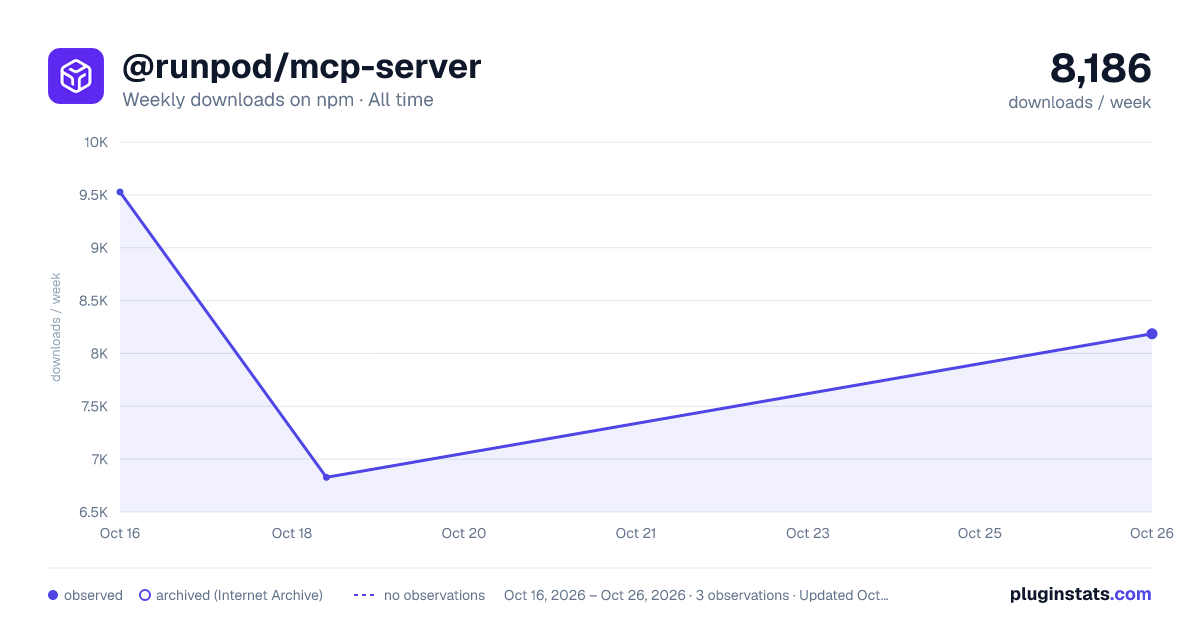Click the filled 'observed' legend dot
The image size is (1200, 630).
click(x=53, y=595)
